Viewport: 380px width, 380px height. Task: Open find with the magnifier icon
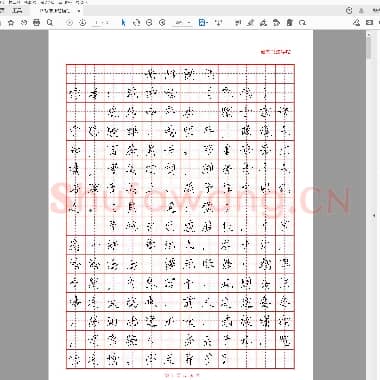(50, 23)
